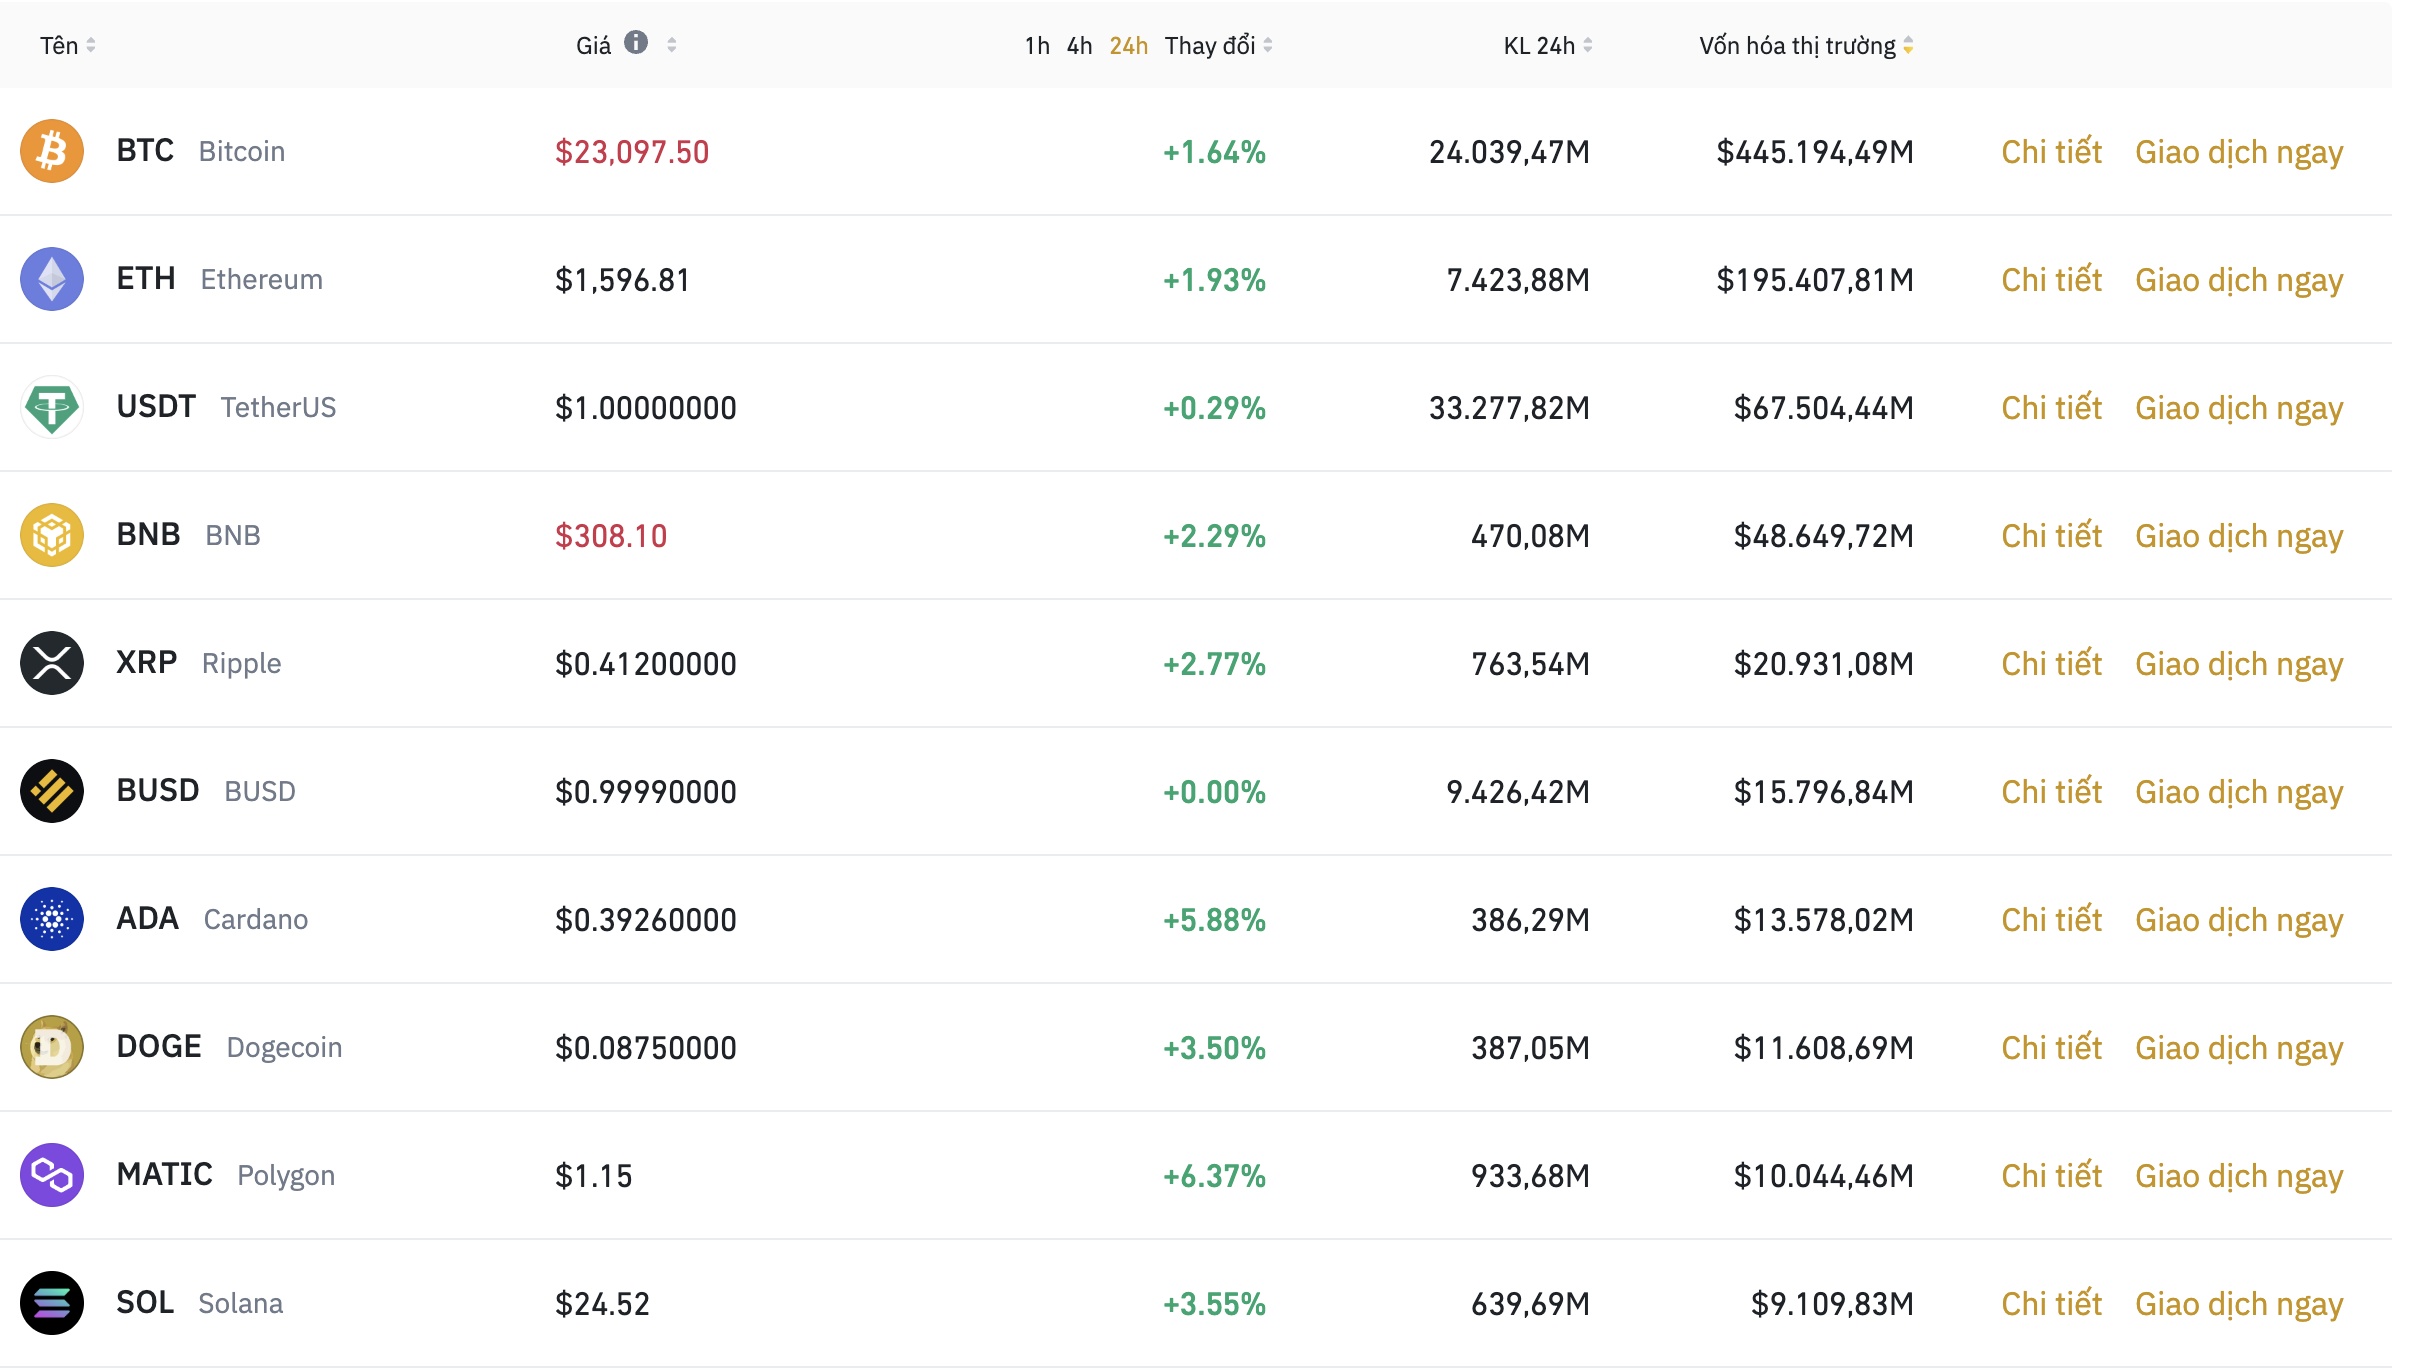The height and width of the screenshot is (1372, 2410).
Task: Click the Ethereum price $1,596.81
Action: pyautogui.click(x=623, y=280)
